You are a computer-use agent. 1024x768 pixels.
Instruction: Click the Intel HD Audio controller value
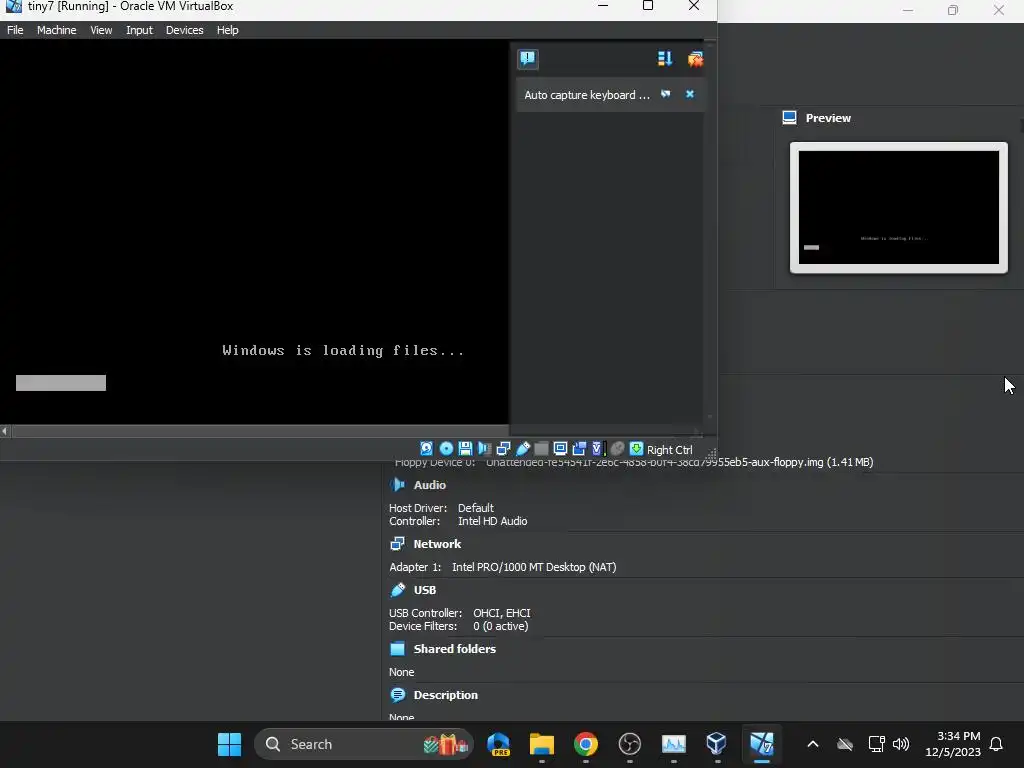(x=492, y=521)
